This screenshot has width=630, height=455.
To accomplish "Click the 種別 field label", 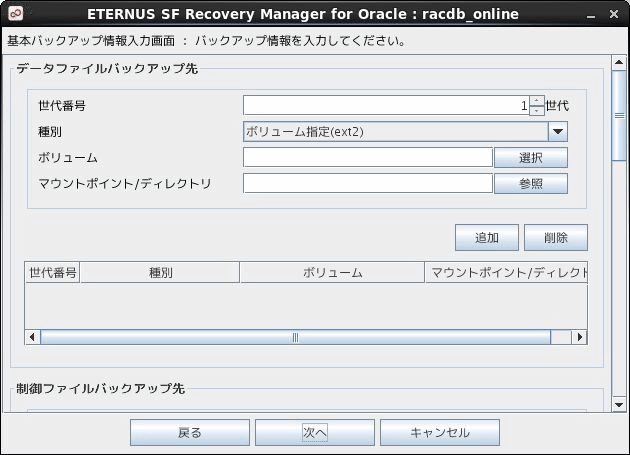I will tap(50, 131).
